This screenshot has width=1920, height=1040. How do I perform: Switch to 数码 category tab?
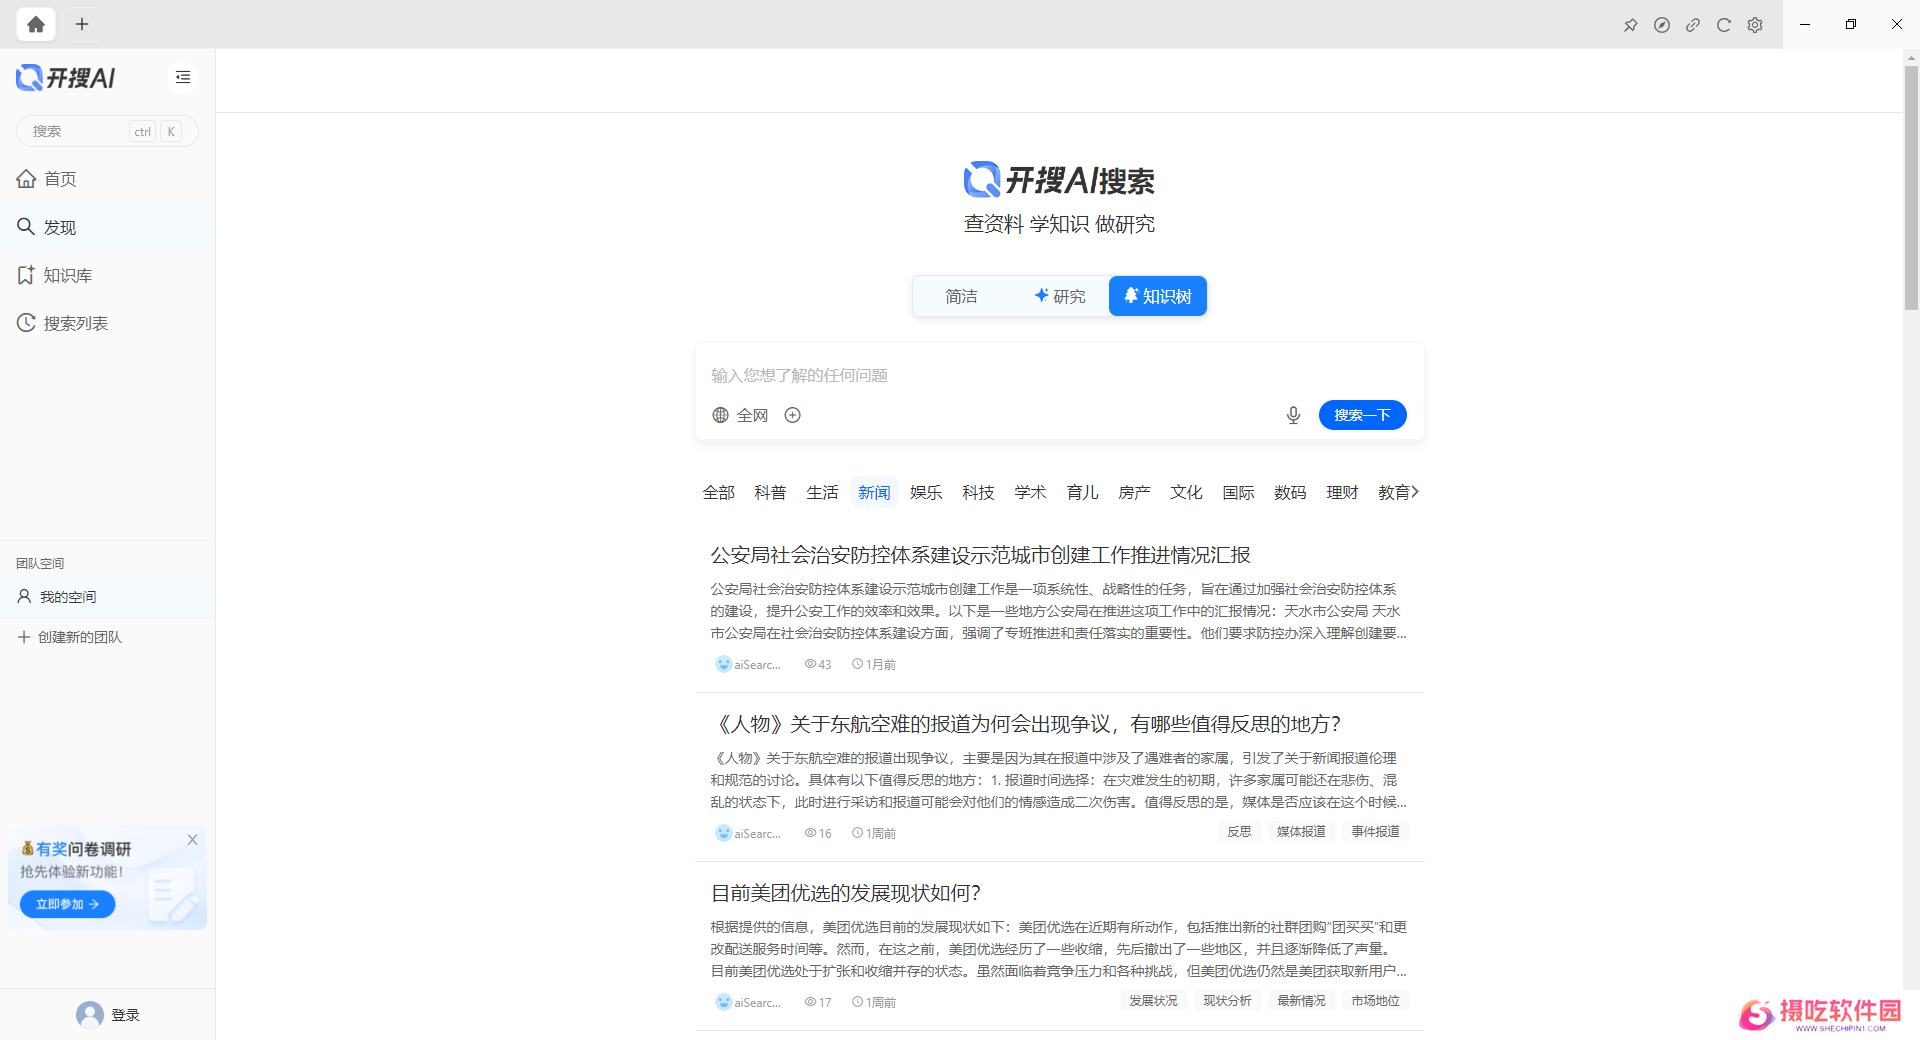click(1290, 492)
